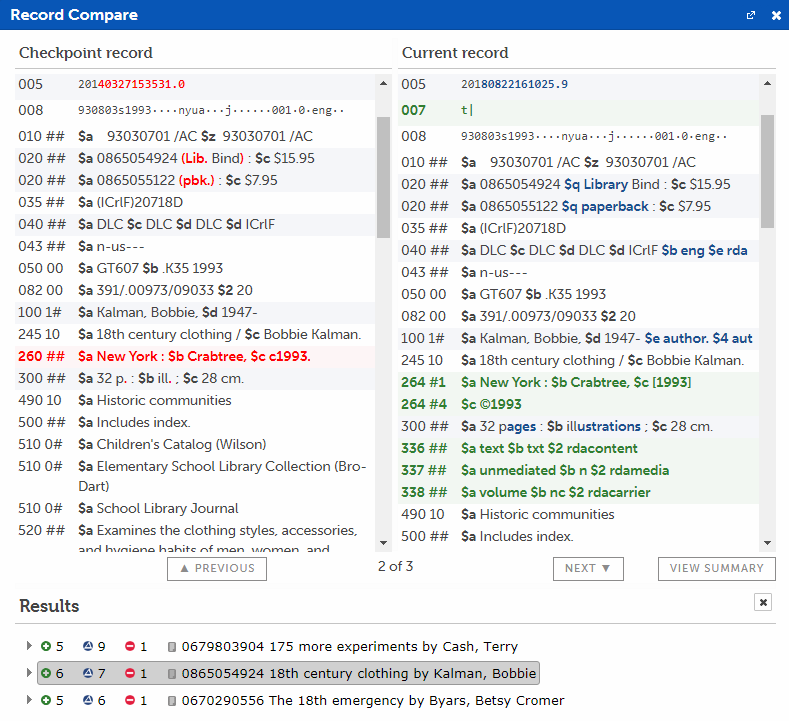Click book icon beside 0679803904 result
The image size is (789, 721).
click(171, 647)
